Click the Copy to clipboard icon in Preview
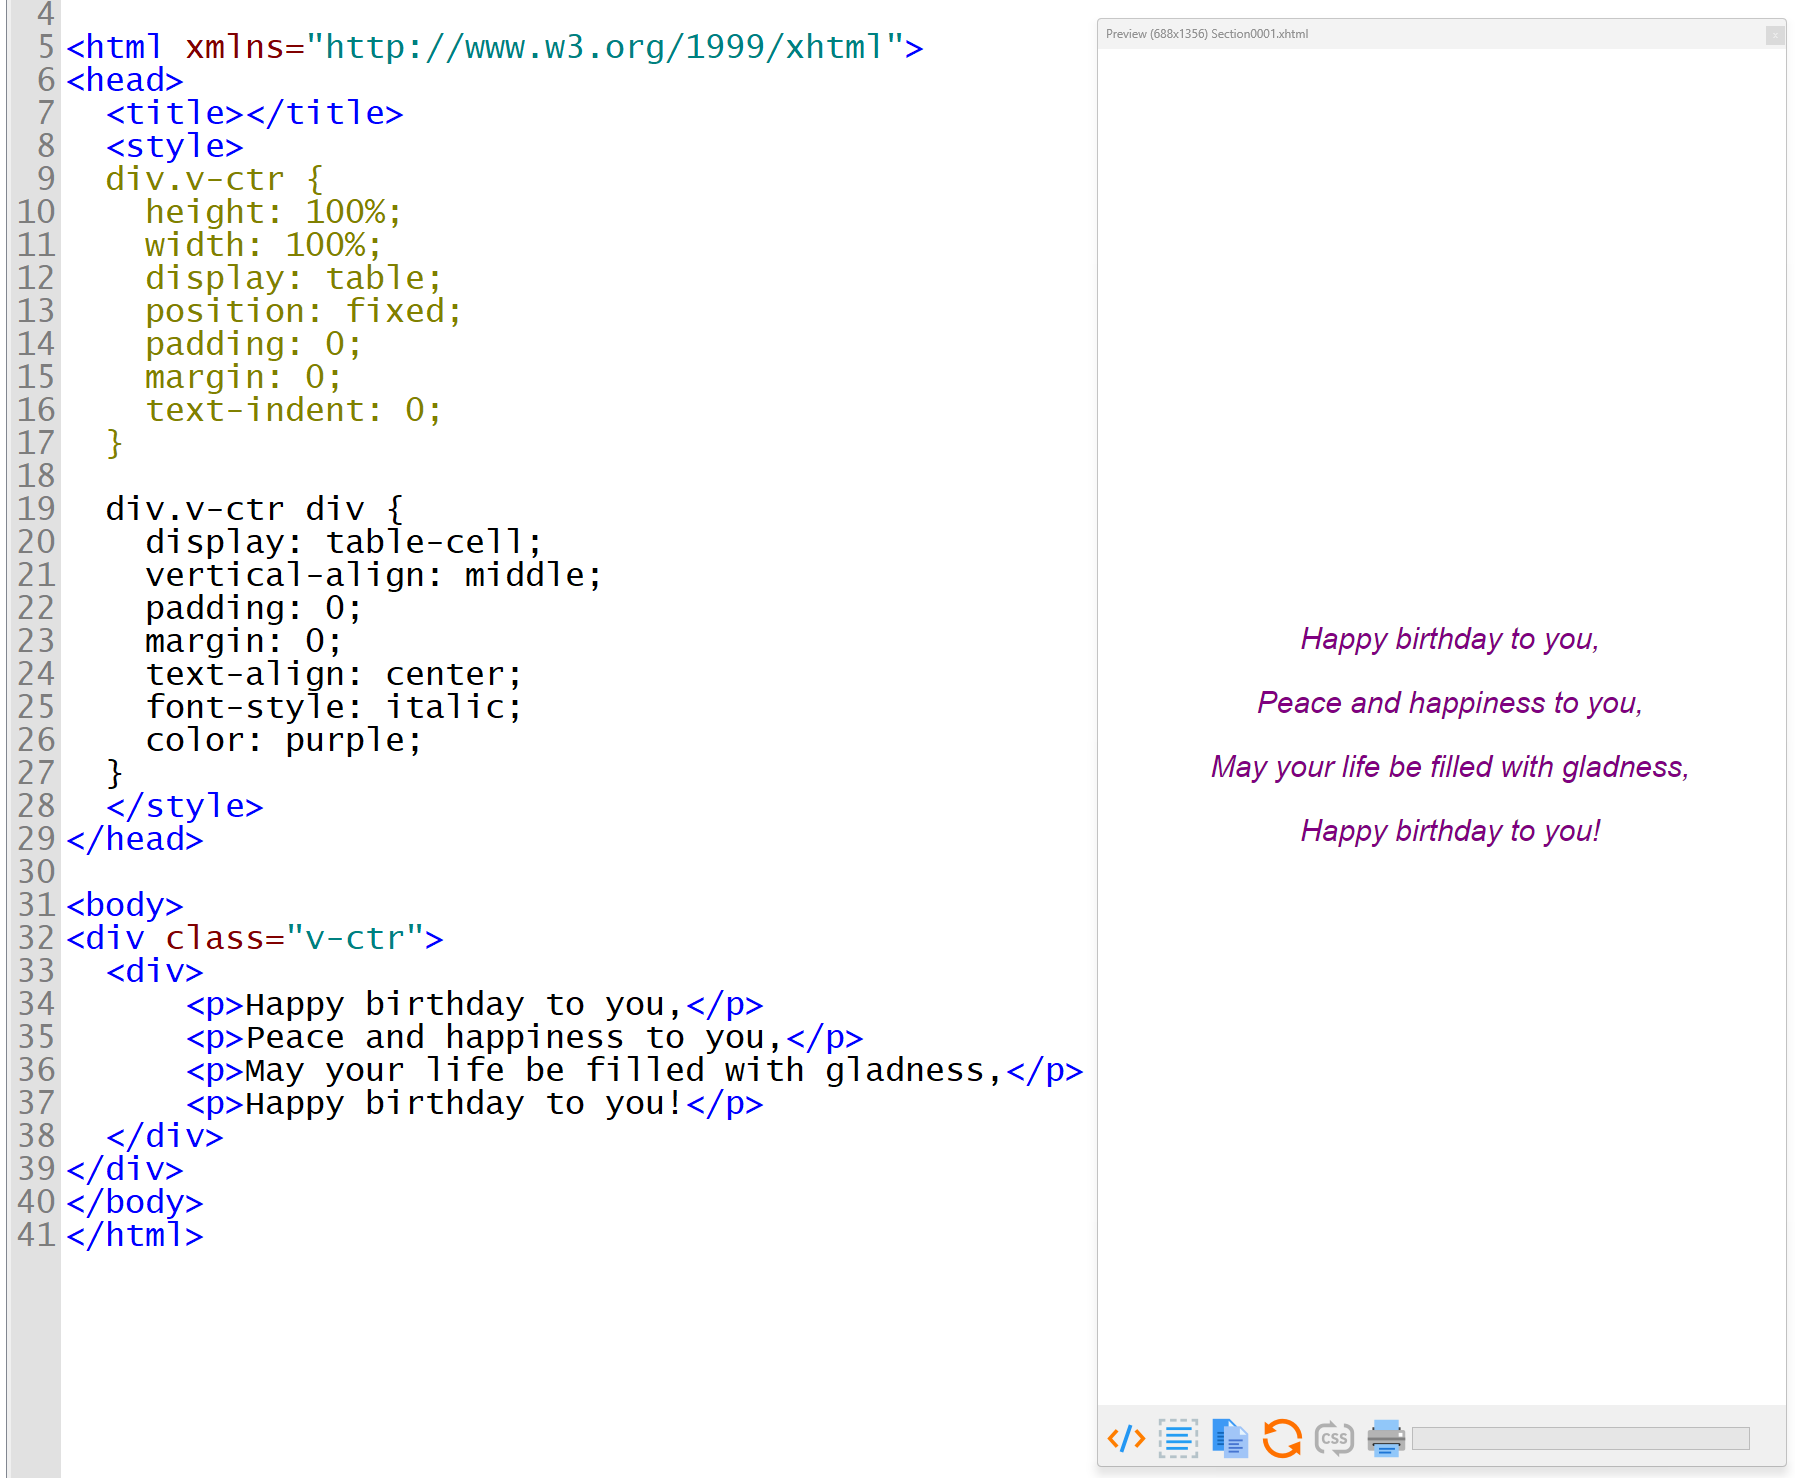 click(1230, 1438)
